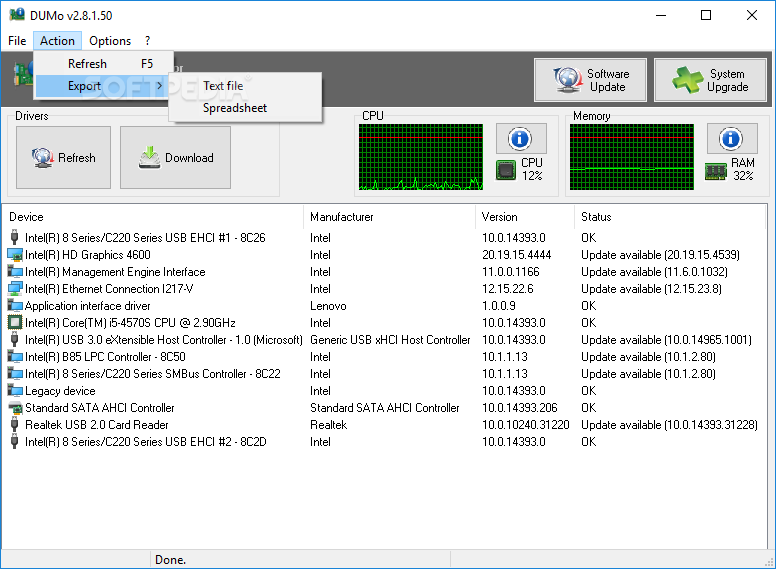Image resolution: width=776 pixels, height=569 pixels.
Task: Click the Application interface driver icon
Action: [15, 306]
